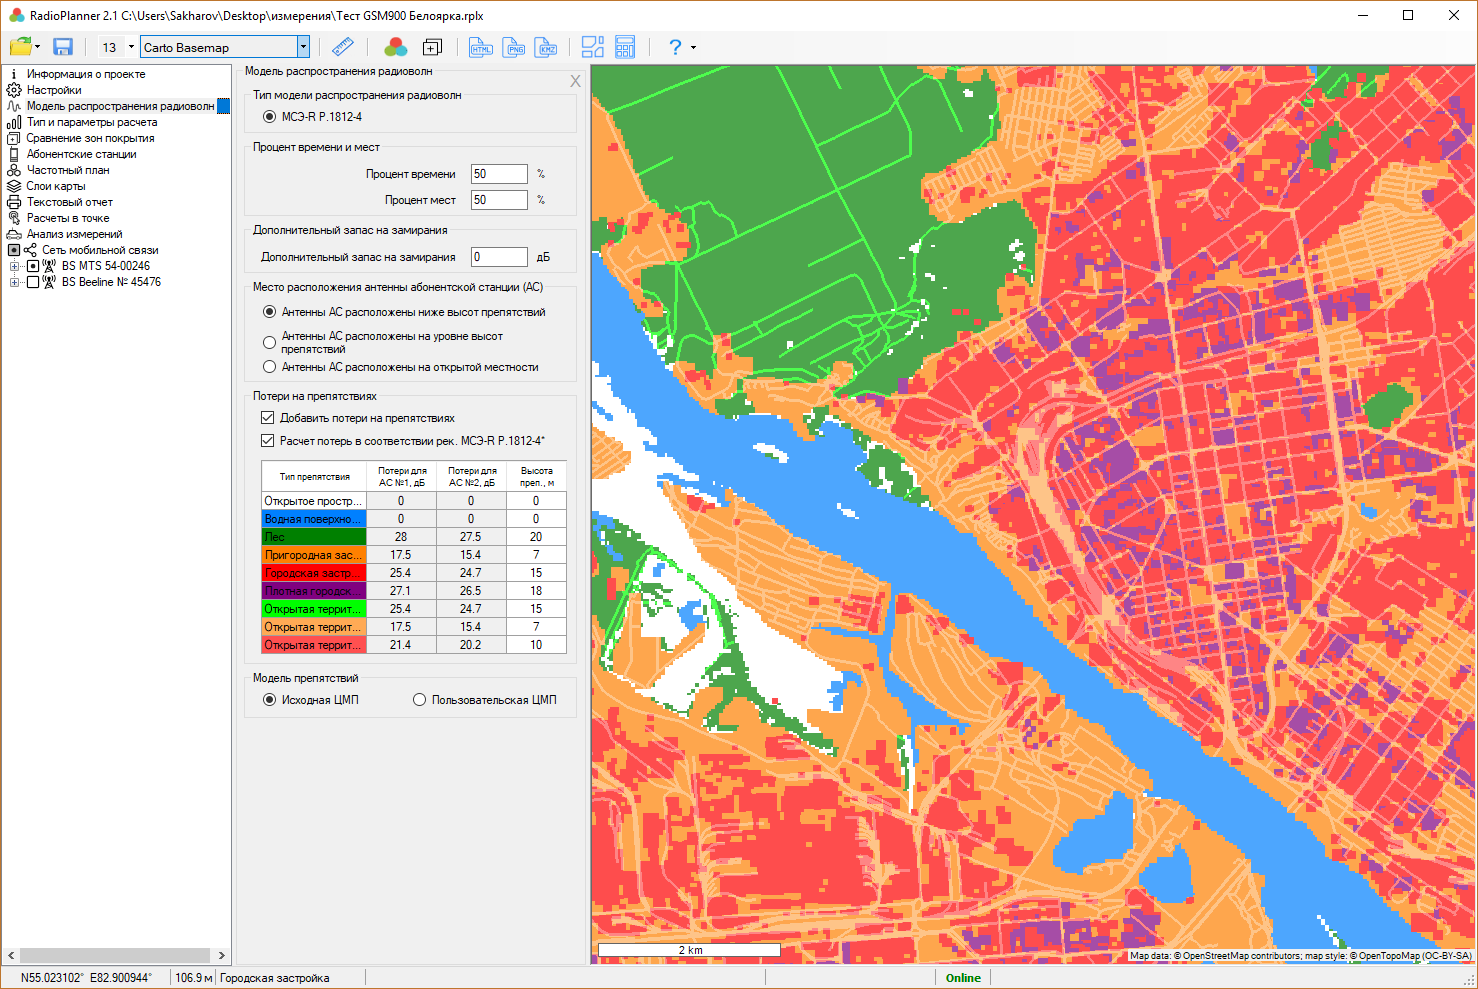Click the 'Процент времени' input field
The image size is (1478, 989).
point(498,174)
